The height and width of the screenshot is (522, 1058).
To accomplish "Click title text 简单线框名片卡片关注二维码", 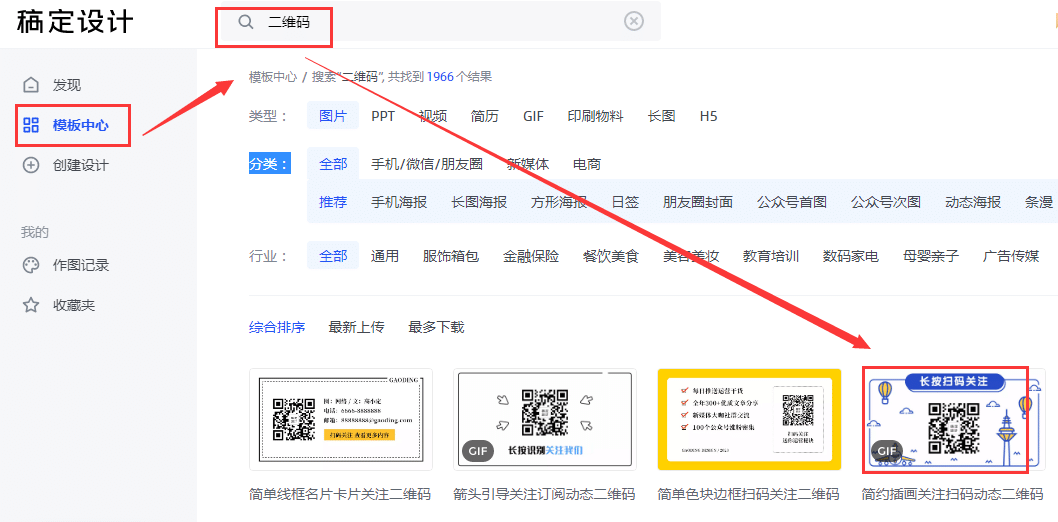I will pyautogui.click(x=340, y=494).
